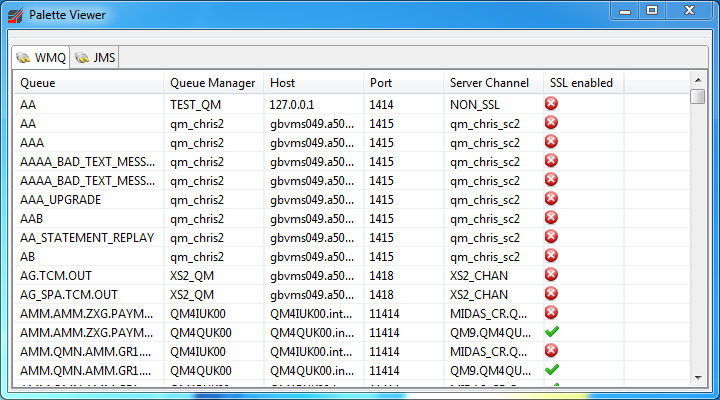The image size is (720, 400).
Task: Click the green SSL check for QM4QUK00 payment row
Action: (x=551, y=331)
